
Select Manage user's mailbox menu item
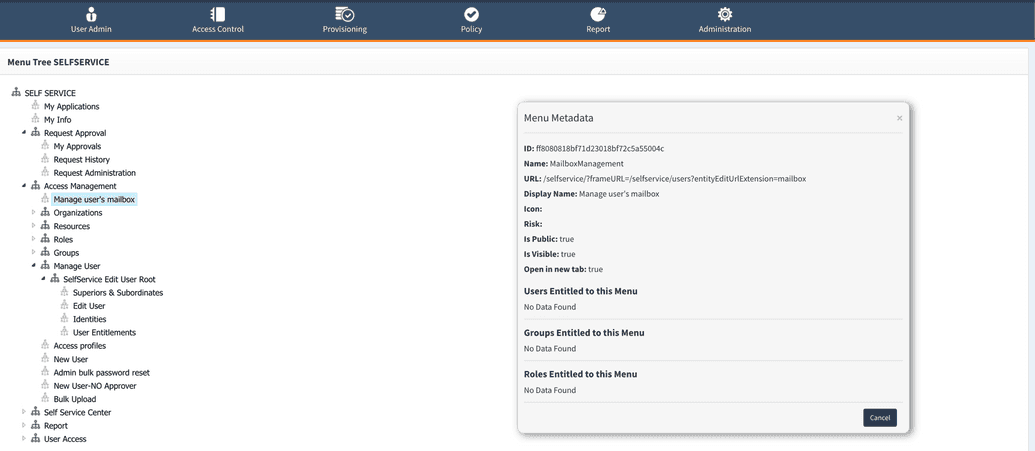pyautogui.click(x=94, y=199)
